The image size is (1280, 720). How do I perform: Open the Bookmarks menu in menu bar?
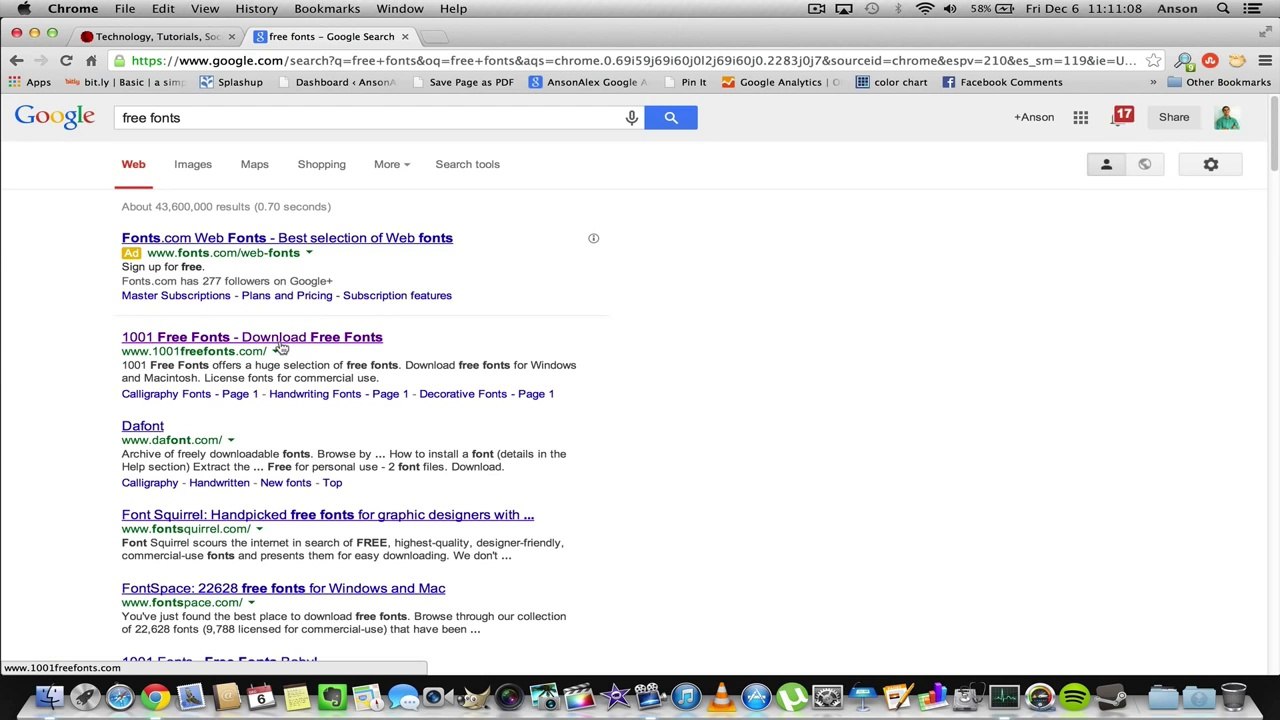click(327, 9)
